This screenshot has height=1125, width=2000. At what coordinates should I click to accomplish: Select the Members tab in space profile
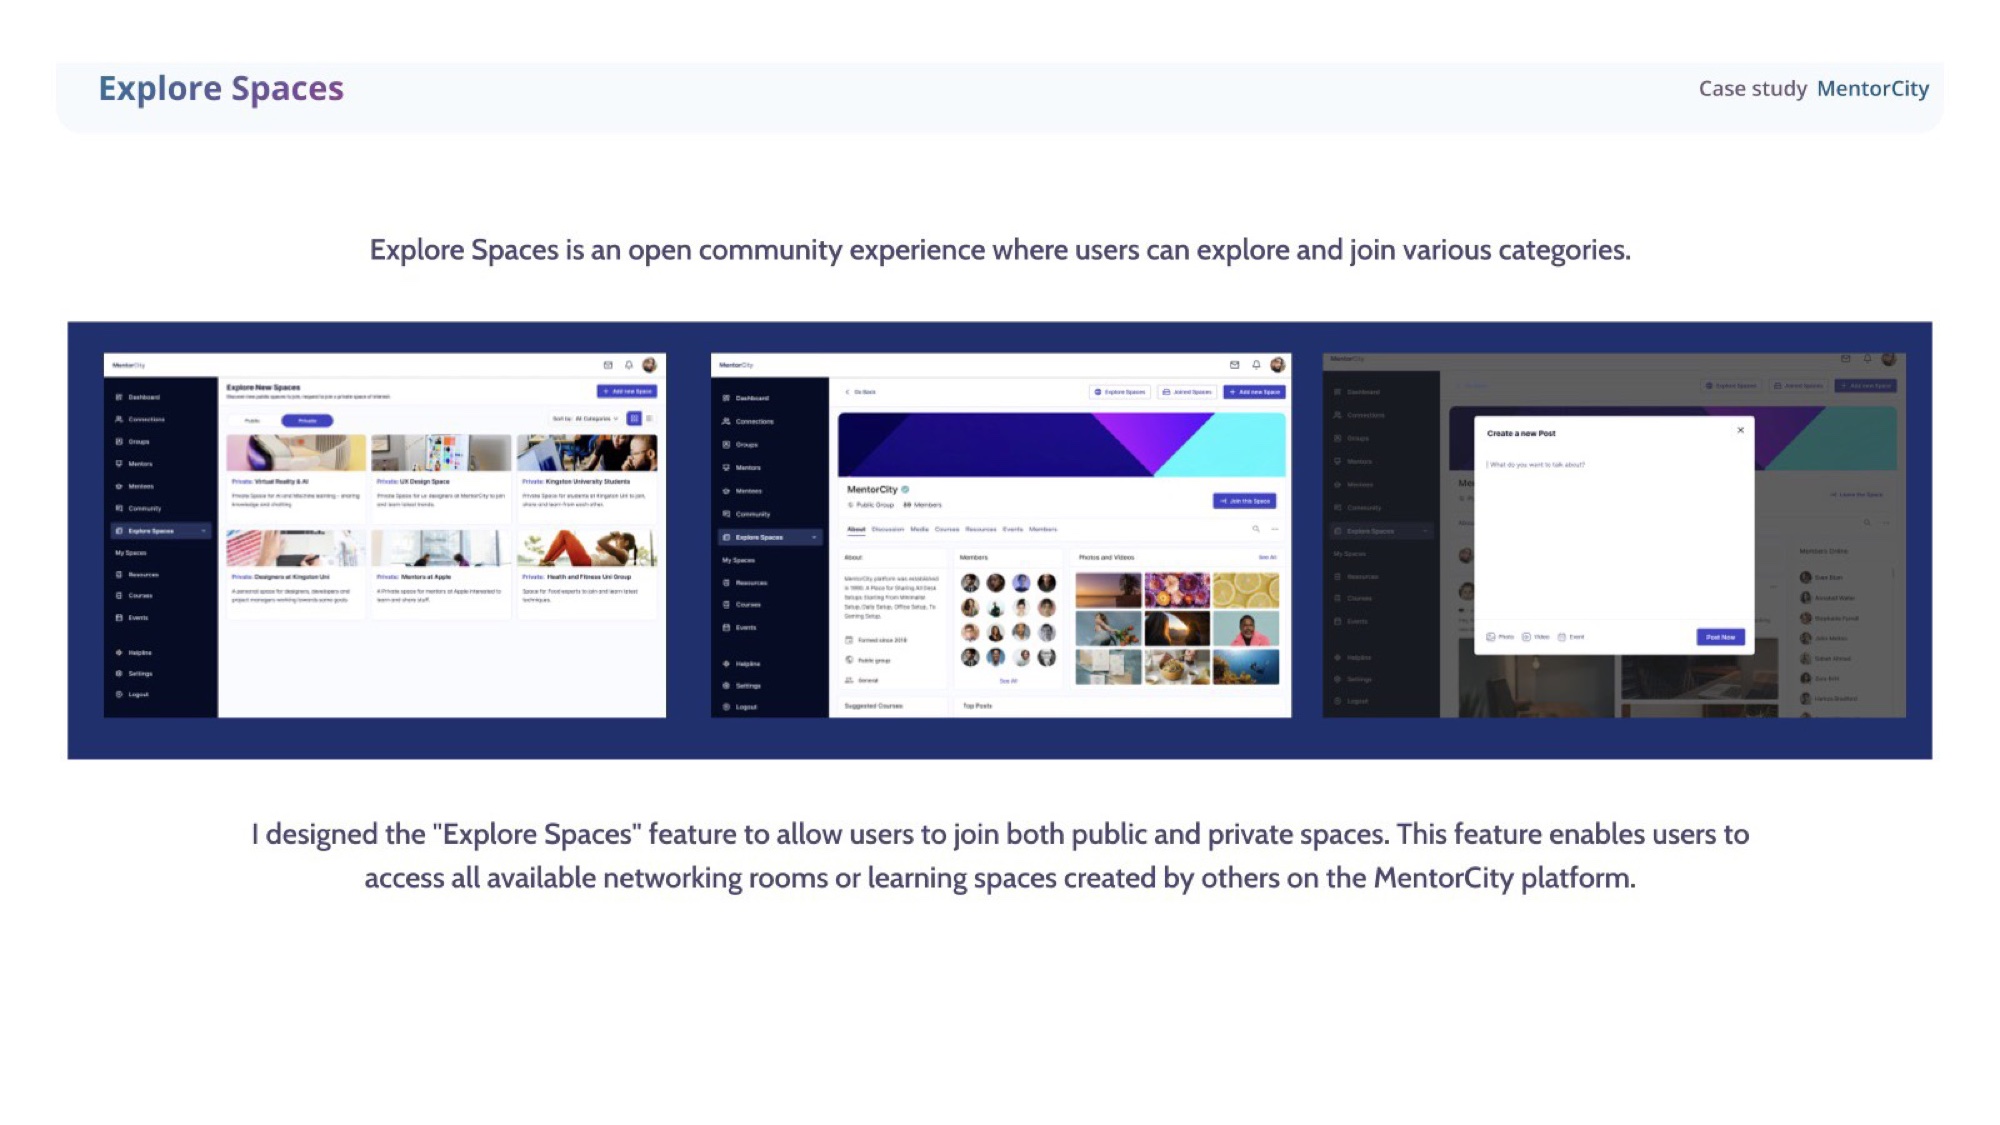click(x=1042, y=529)
